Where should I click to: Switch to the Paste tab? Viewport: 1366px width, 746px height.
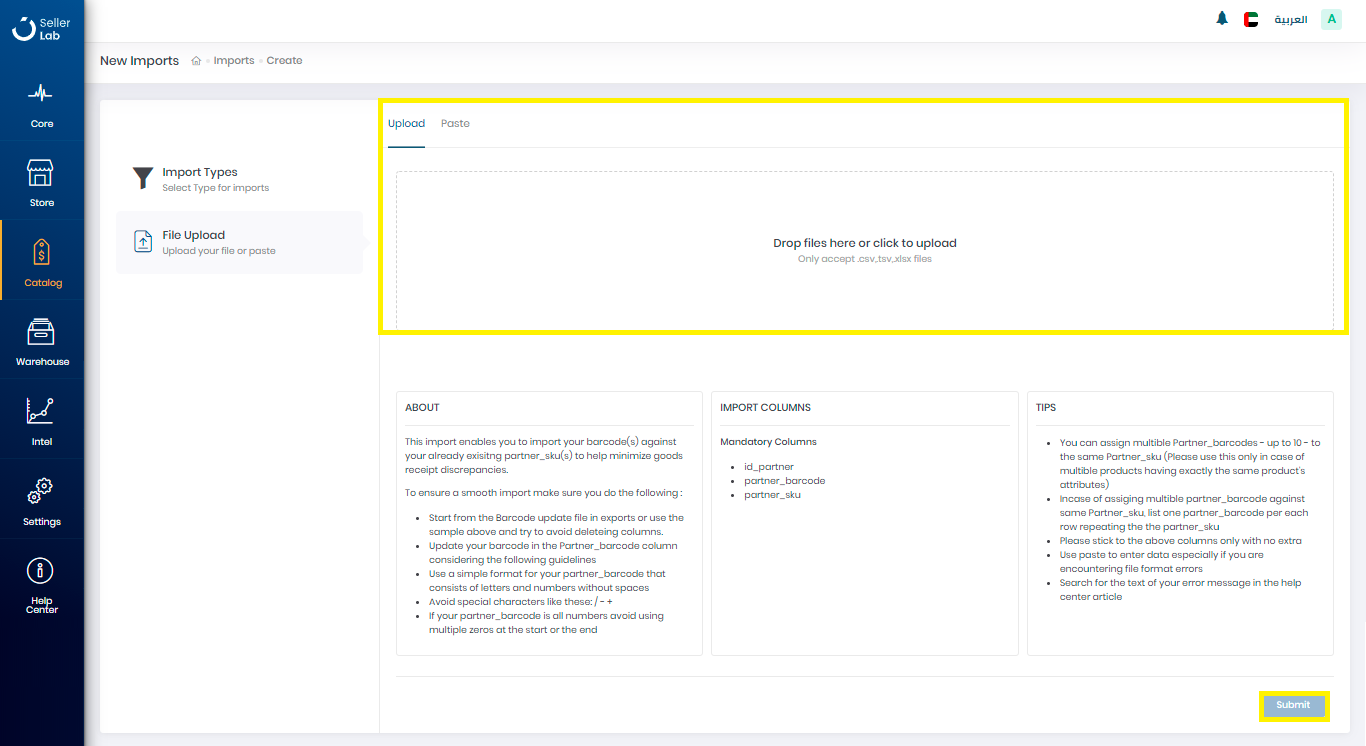tap(455, 124)
